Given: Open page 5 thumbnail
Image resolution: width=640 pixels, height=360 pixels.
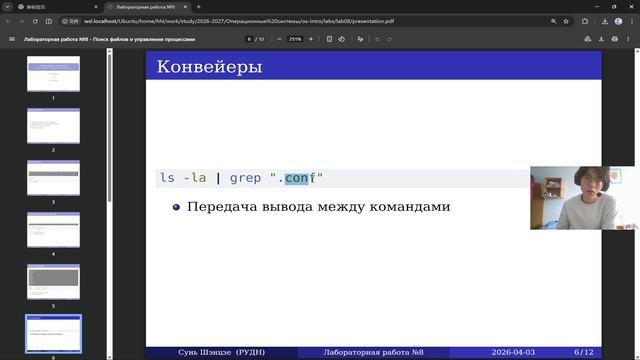Looking at the screenshot, I should (53, 282).
